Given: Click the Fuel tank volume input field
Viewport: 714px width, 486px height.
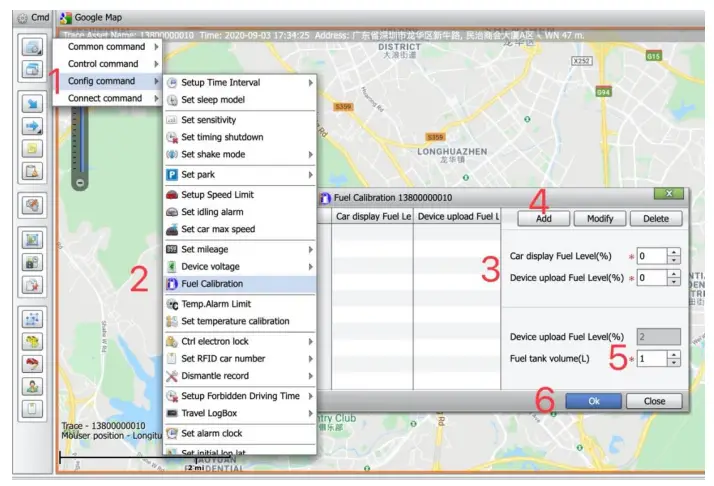Looking at the screenshot, I should click(652, 358).
